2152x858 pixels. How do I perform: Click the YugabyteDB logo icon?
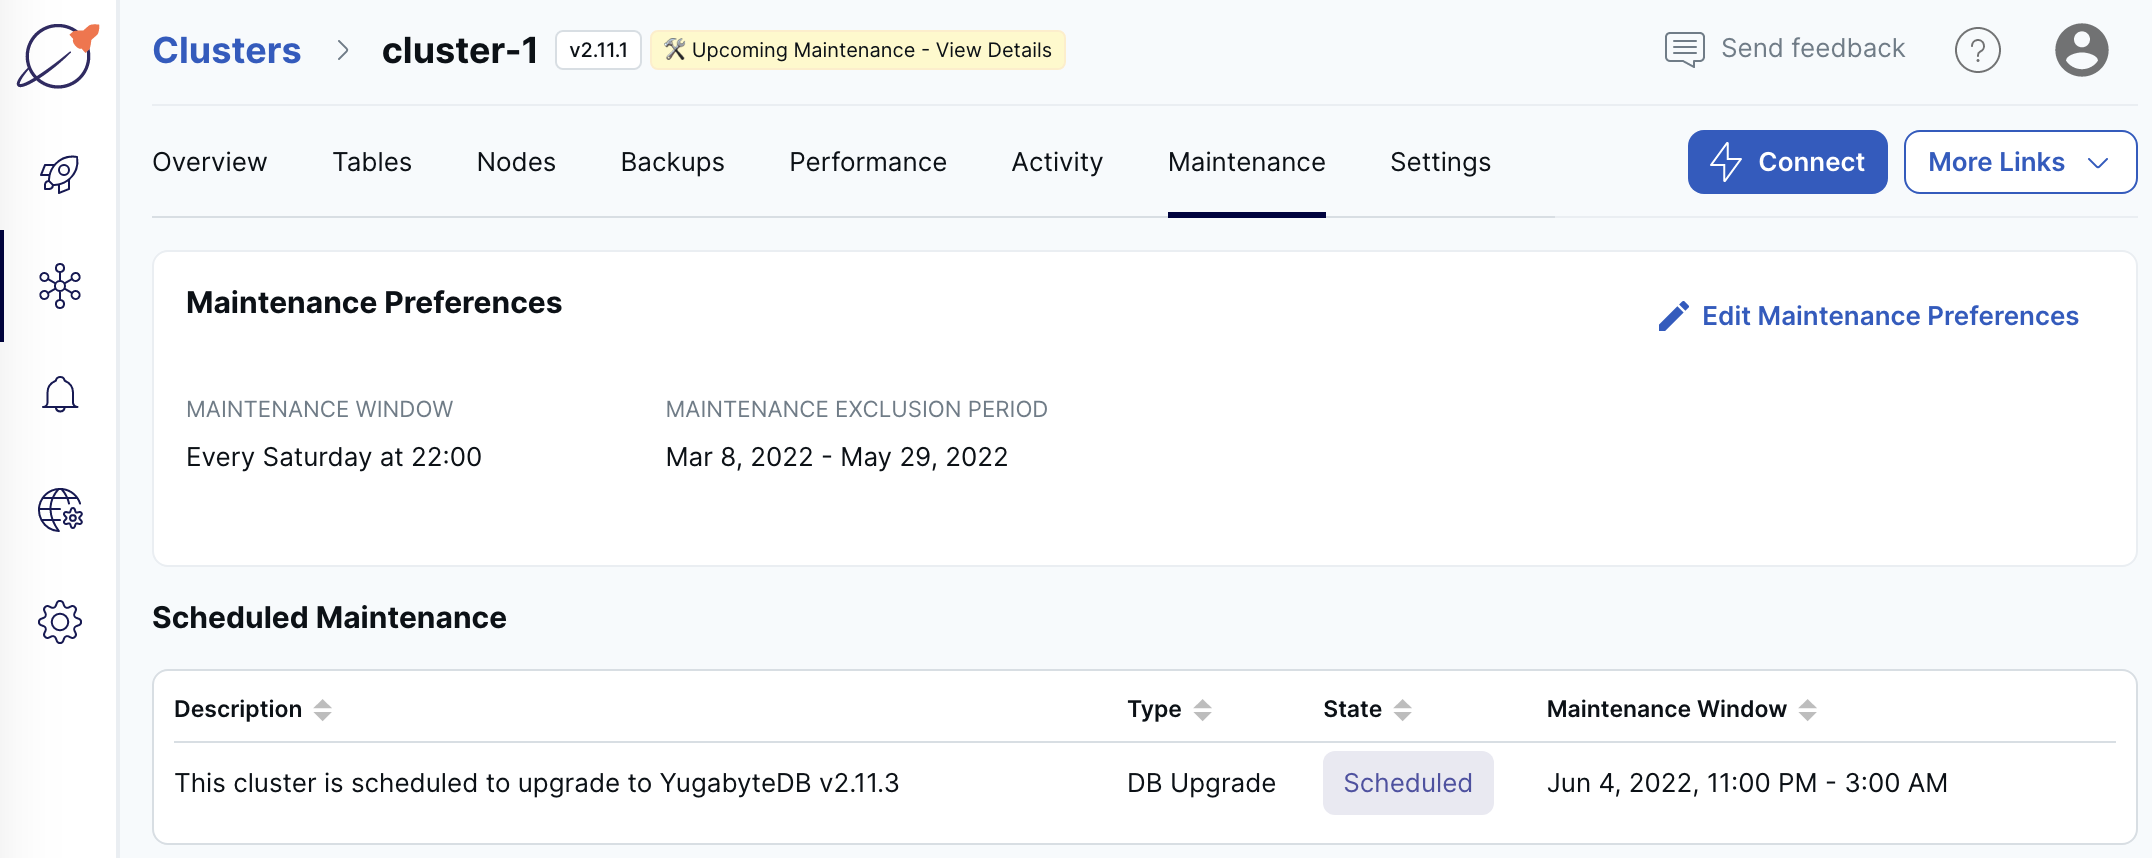click(x=58, y=56)
